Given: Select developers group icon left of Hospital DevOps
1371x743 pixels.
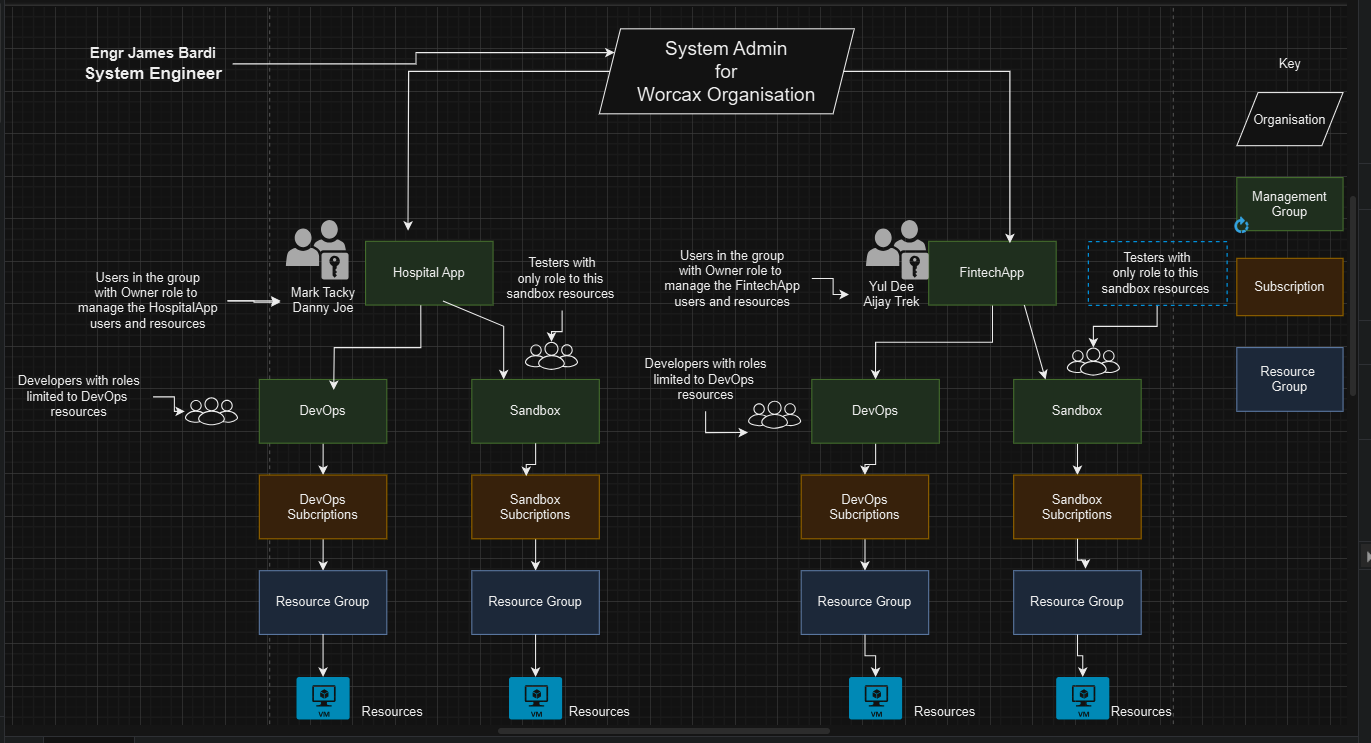Looking at the screenshot, I should (x=211, y=411).
